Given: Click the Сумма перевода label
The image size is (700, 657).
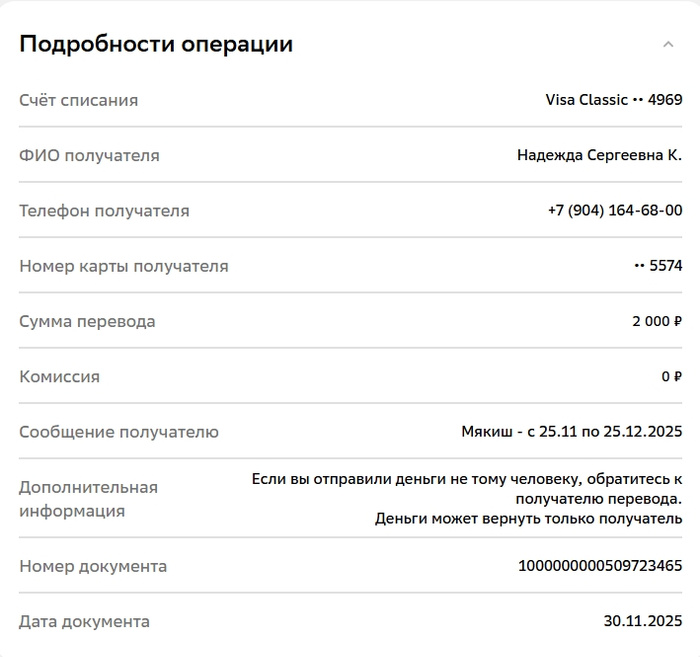Looking at the screenshot, I should (87, 322).
